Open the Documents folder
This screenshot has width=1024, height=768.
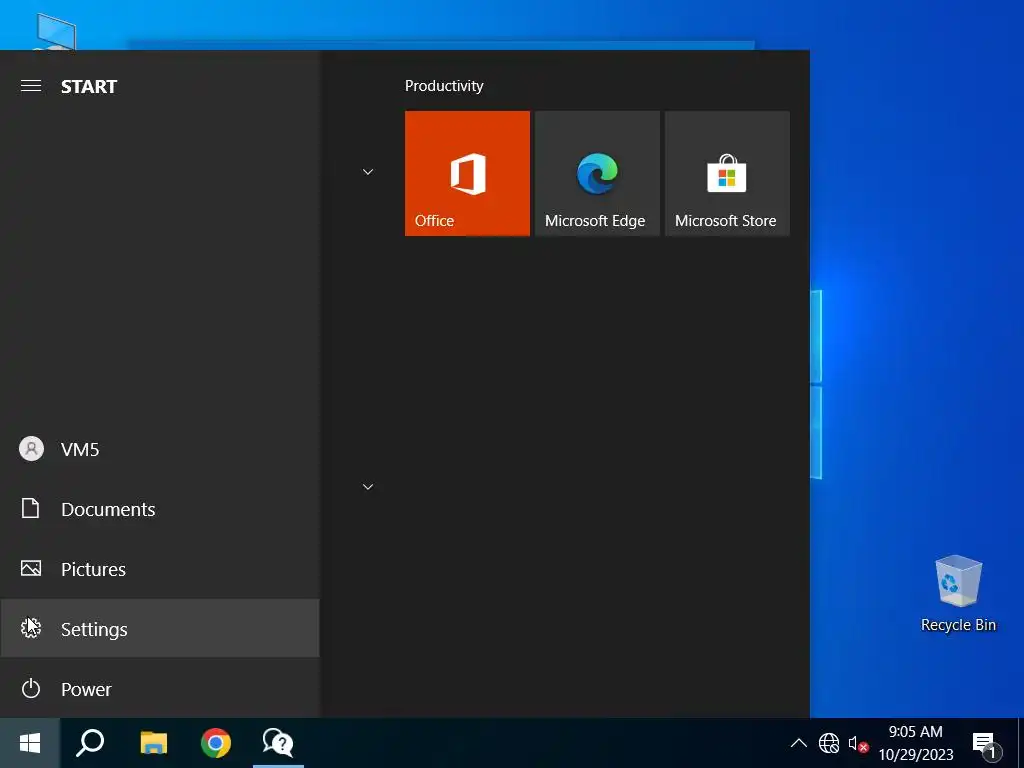(x=159, y=509)
